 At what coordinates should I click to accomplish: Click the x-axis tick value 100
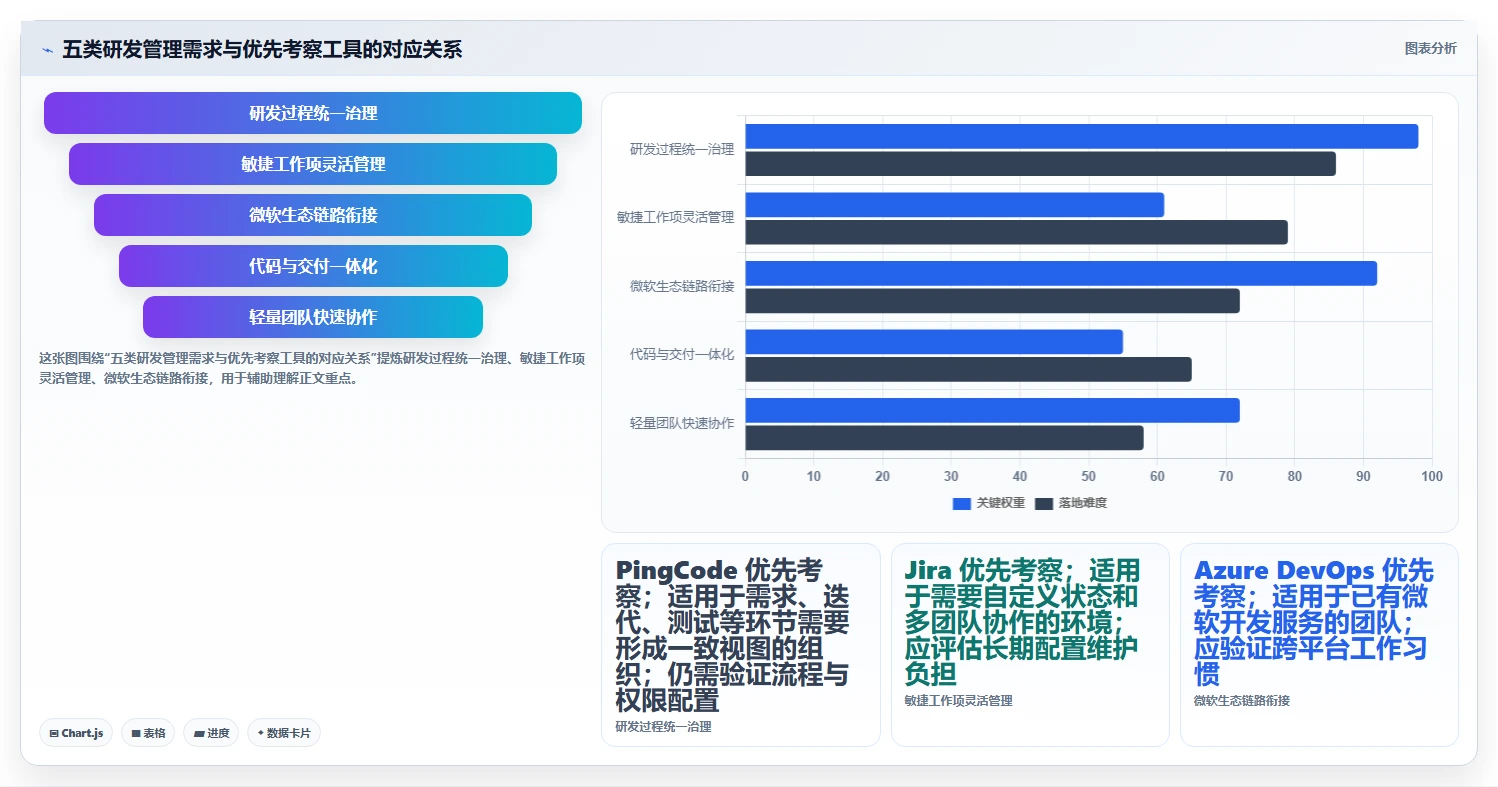pos(1432,477)
